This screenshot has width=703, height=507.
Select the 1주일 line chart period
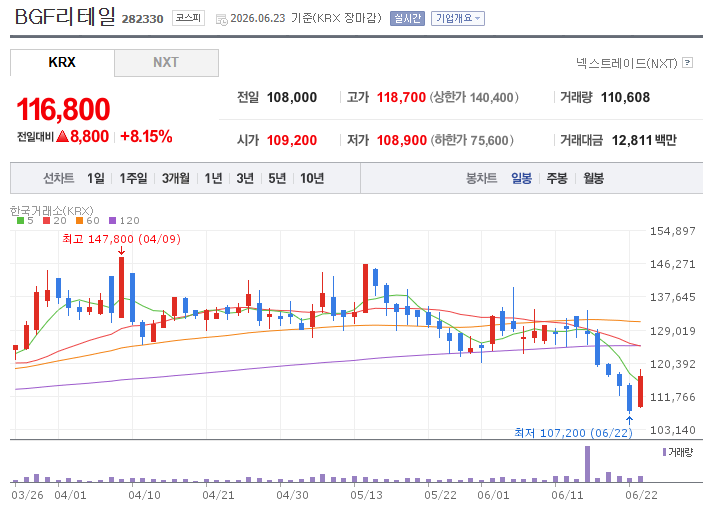[x=133, y=178]
